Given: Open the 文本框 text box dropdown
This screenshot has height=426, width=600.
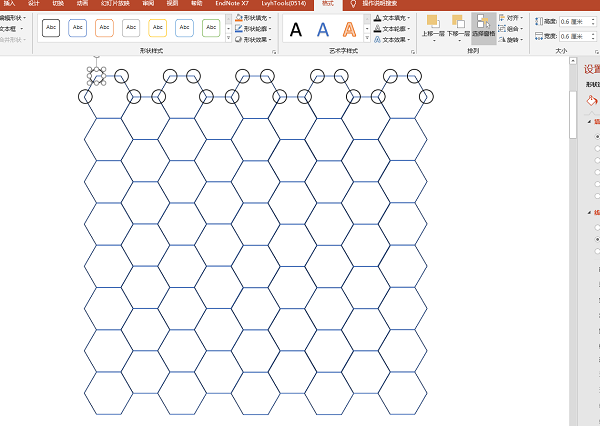Looking at the screenshot, I should point(11,29).
